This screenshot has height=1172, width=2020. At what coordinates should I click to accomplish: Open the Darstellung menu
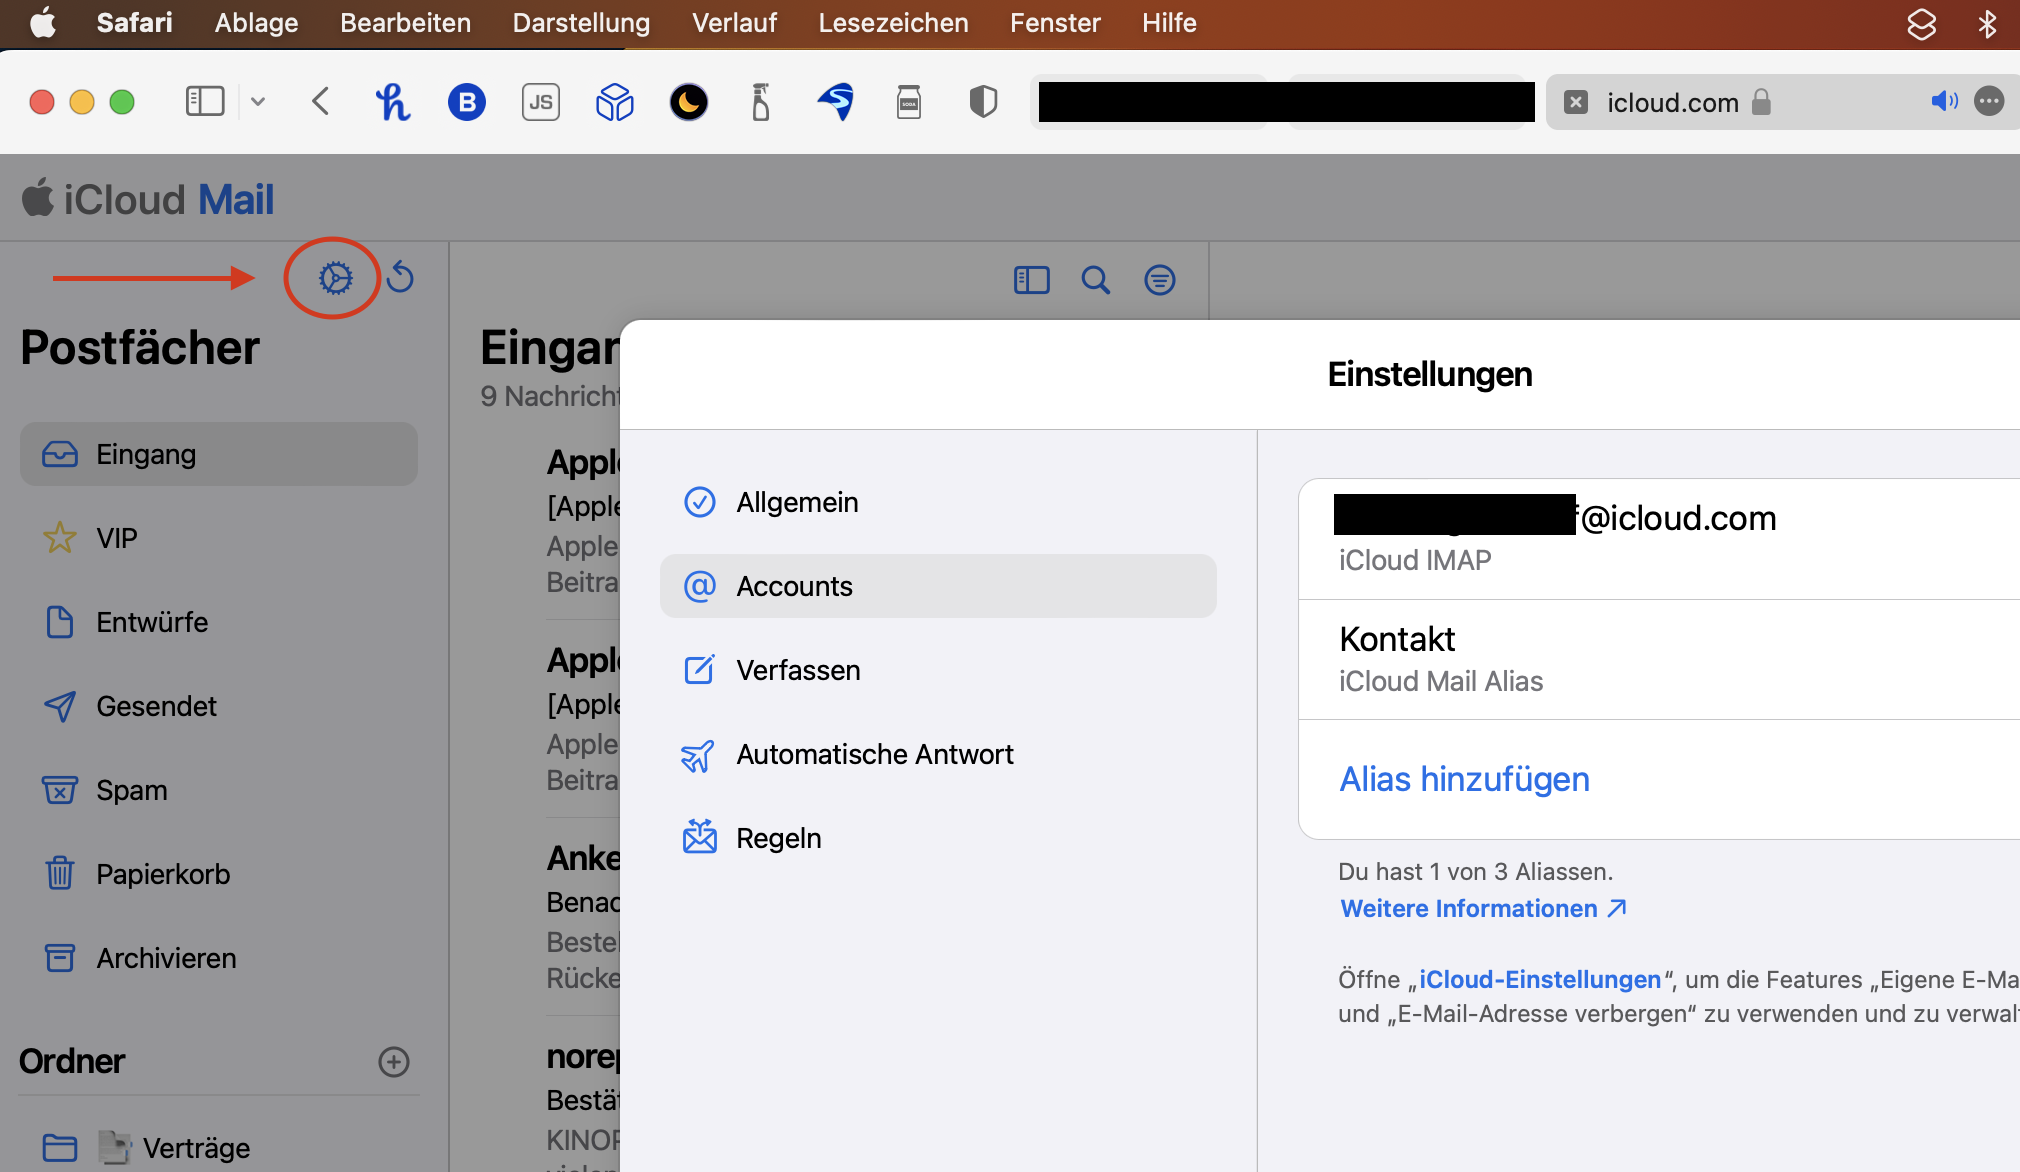581,22
